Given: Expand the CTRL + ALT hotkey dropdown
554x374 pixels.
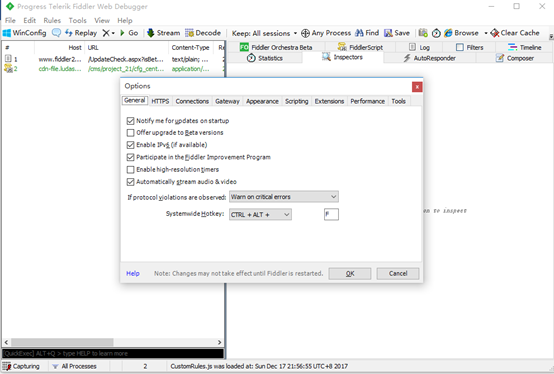Looking at the screenshot, I should (260, 214).
